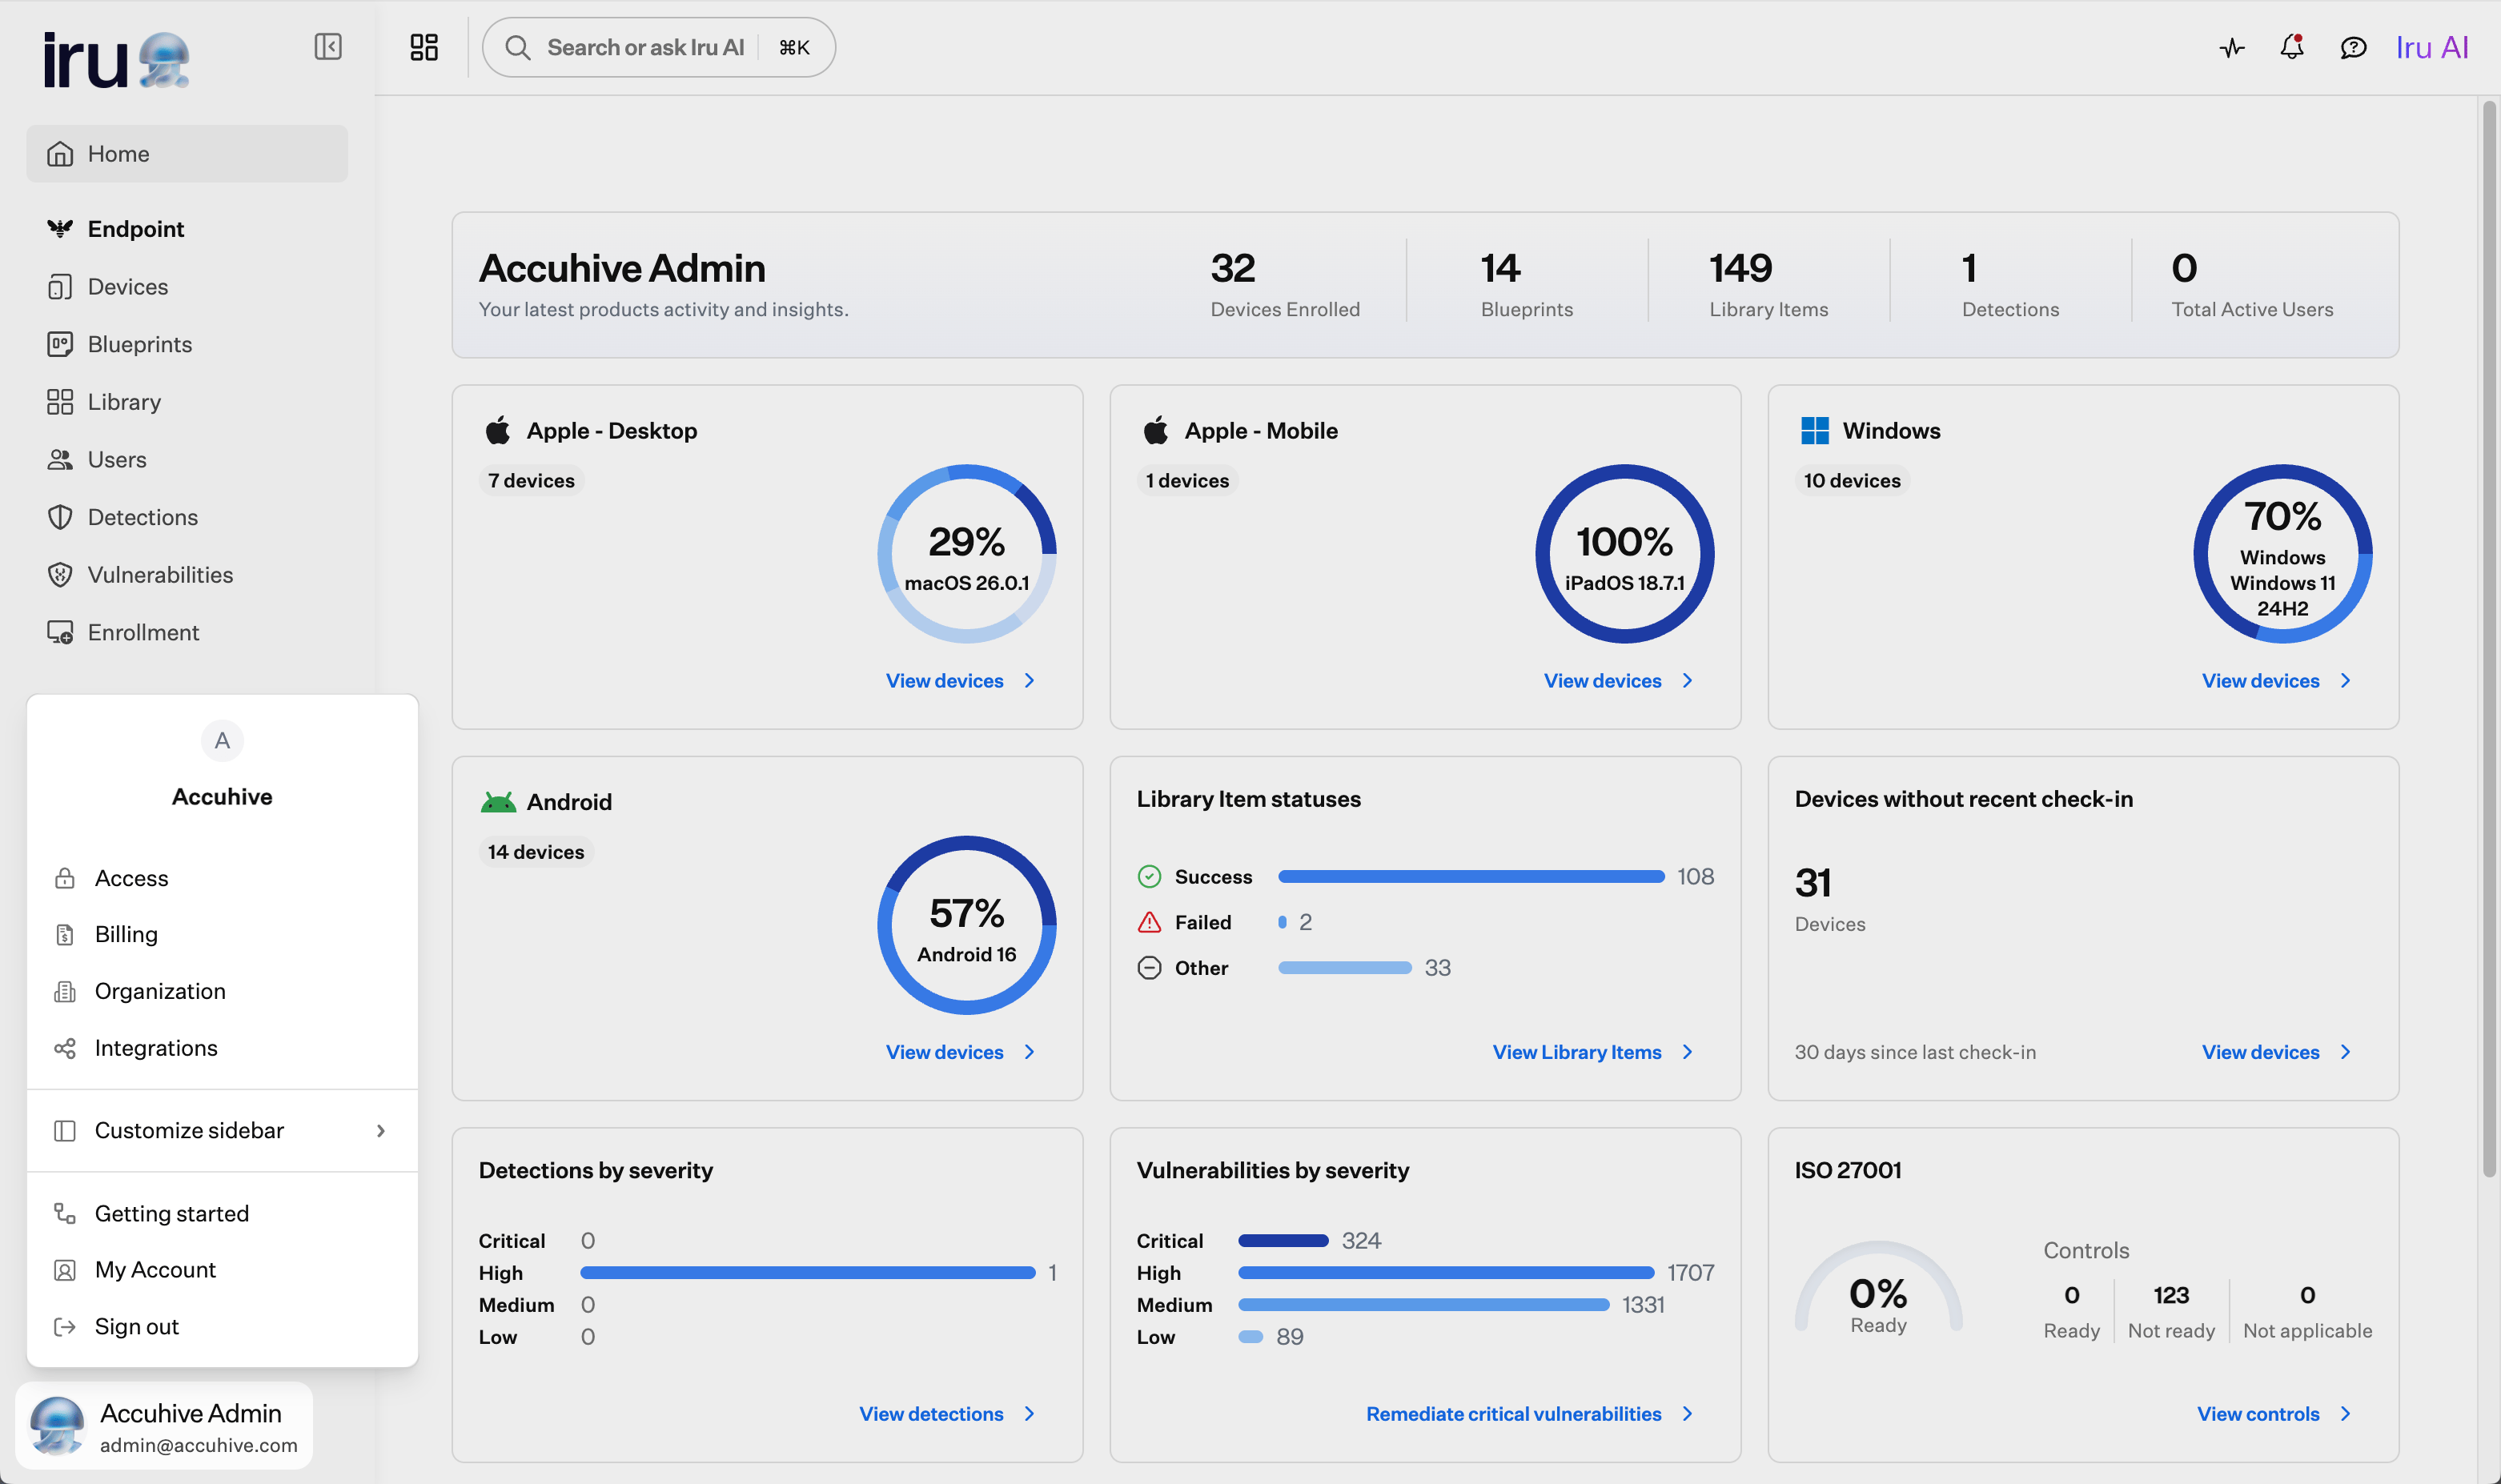Viewport: 2501px width, 1484px height.
Task: Collapse the sidebar with the panel icon
Action: click(x=328, y=47)
